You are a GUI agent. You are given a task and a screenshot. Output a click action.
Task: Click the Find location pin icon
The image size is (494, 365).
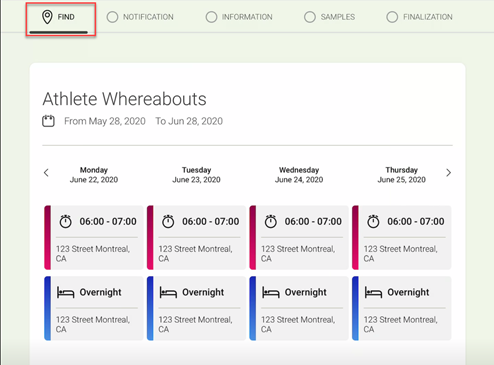[47, 17]
